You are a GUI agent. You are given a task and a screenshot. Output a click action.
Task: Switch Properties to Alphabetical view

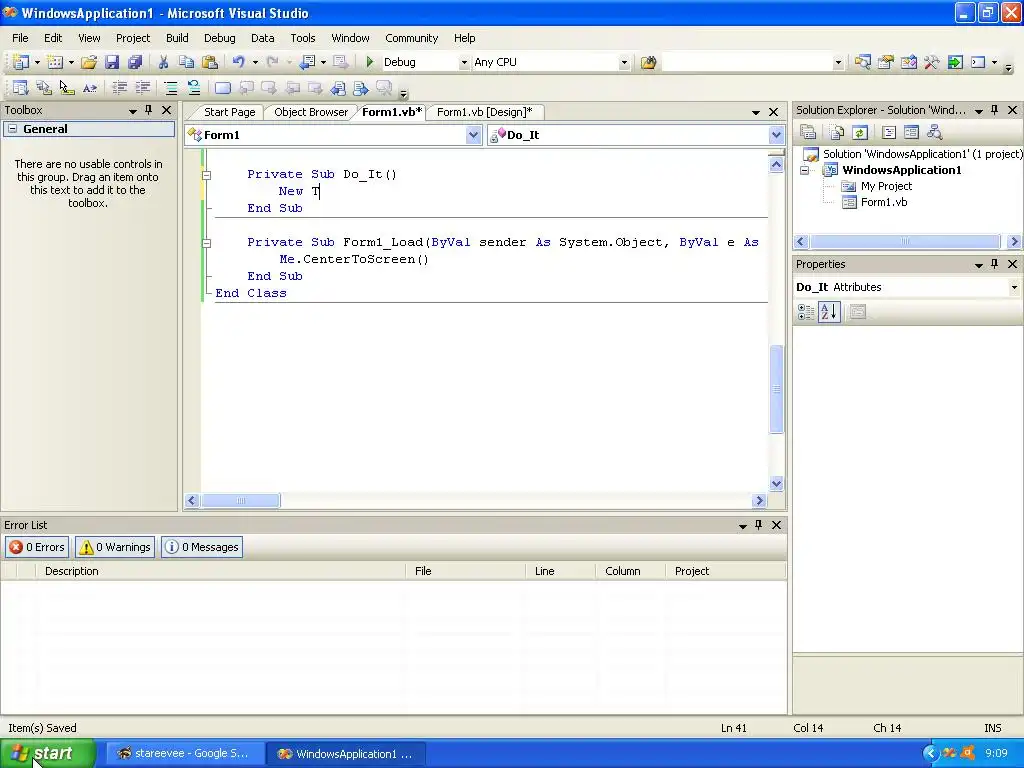829,312
